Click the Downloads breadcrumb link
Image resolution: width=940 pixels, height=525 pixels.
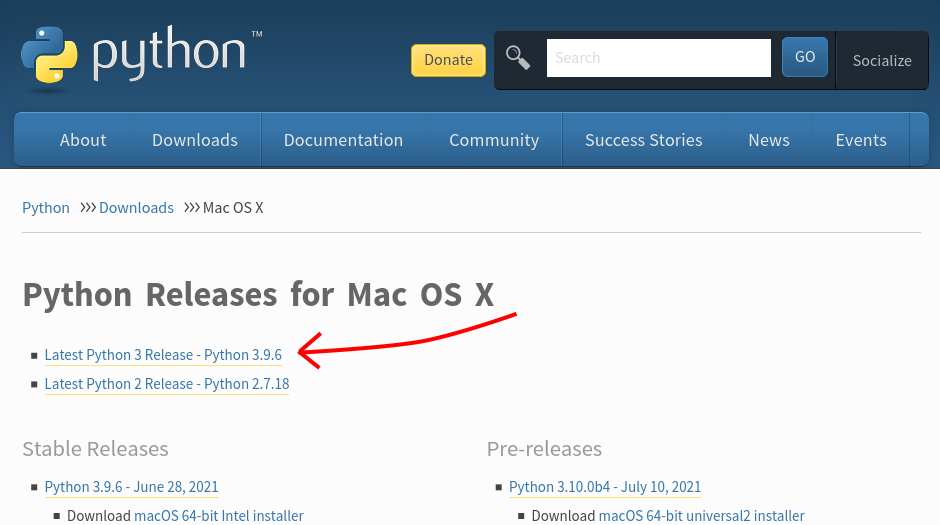136,208
